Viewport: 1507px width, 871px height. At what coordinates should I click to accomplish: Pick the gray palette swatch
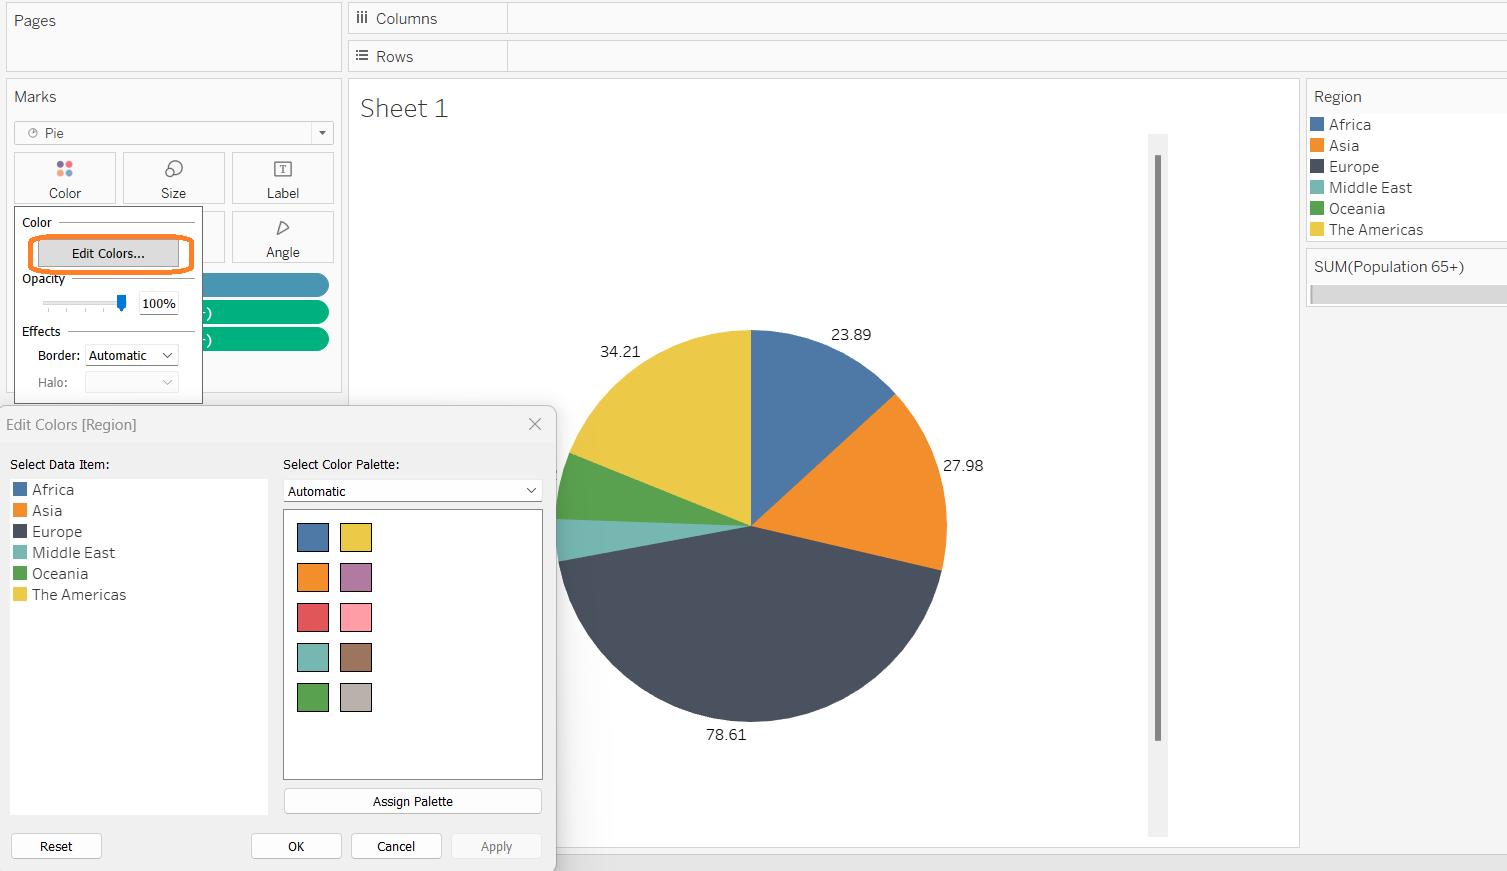[x=356, y=697]
